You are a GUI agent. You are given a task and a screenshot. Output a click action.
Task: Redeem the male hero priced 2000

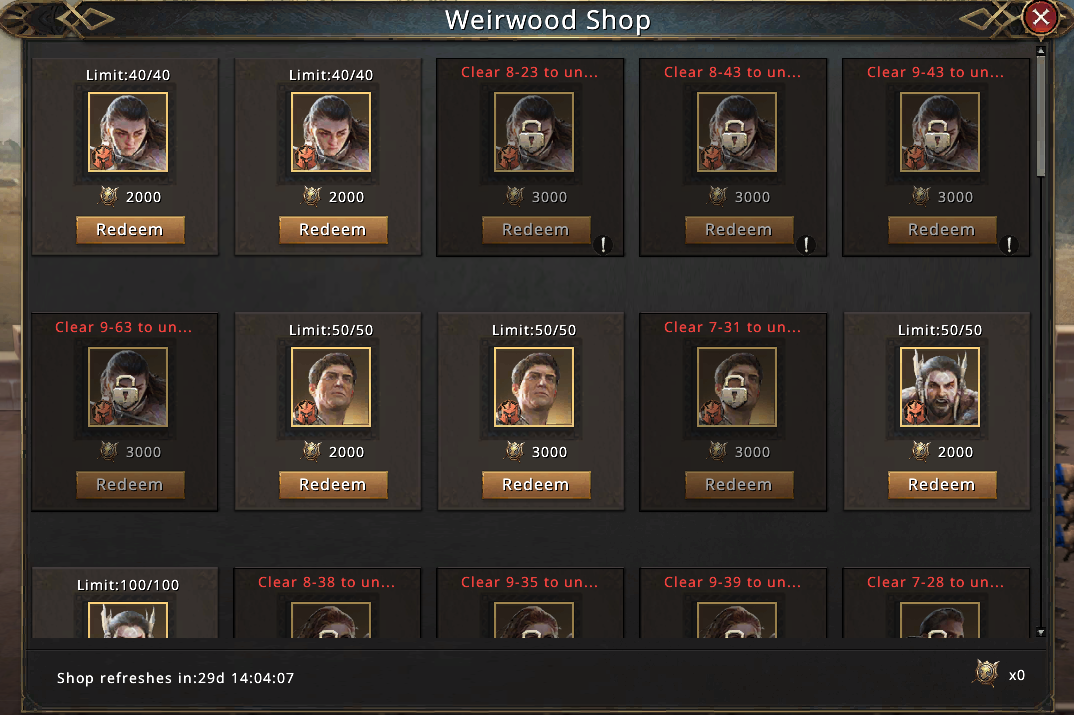333,484
